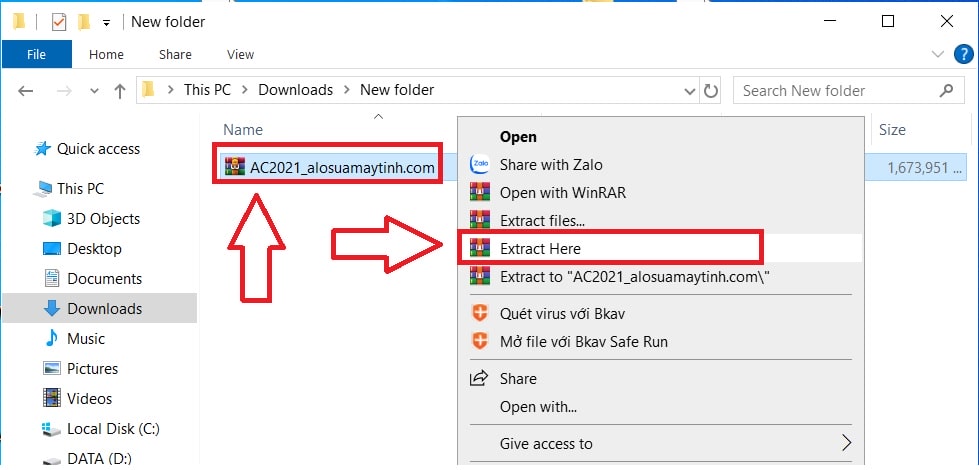Click the Zalo icon in the context menu
Screen dimensions: 979x470
[479, 164]
